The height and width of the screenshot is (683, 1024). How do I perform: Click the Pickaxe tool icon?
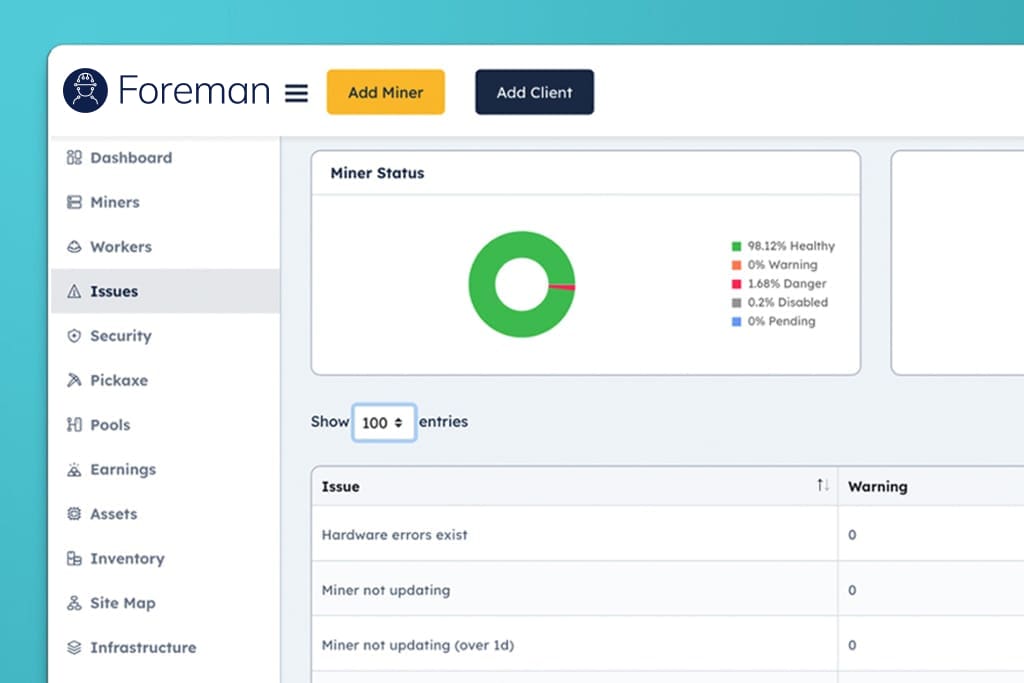(74, 380)
